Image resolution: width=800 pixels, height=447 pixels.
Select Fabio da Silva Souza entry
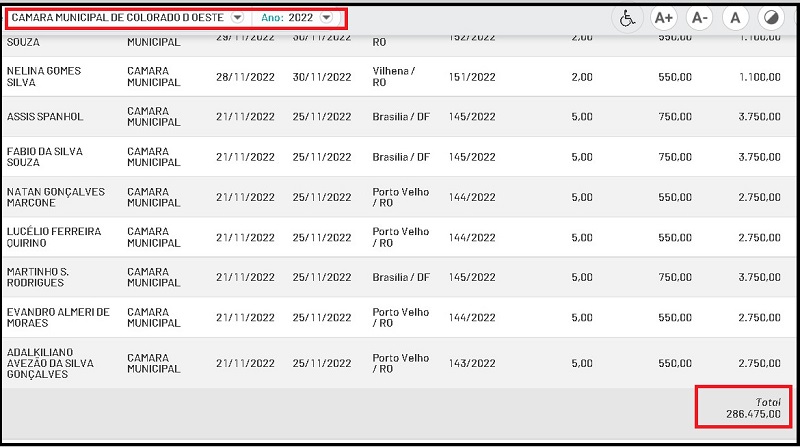click(44, 157)
